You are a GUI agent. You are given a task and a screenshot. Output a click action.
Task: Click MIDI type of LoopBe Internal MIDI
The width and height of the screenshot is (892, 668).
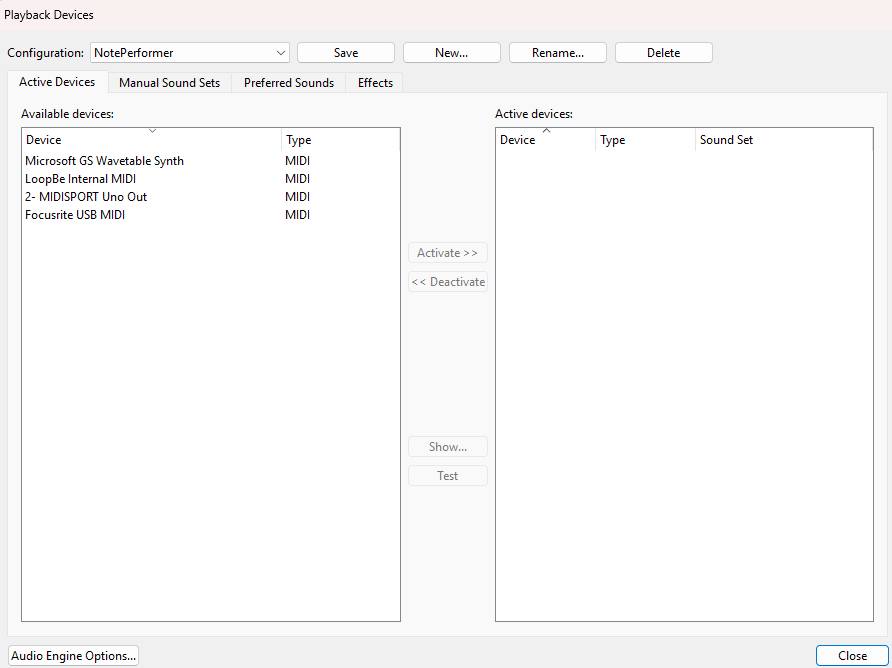point(298,179)
